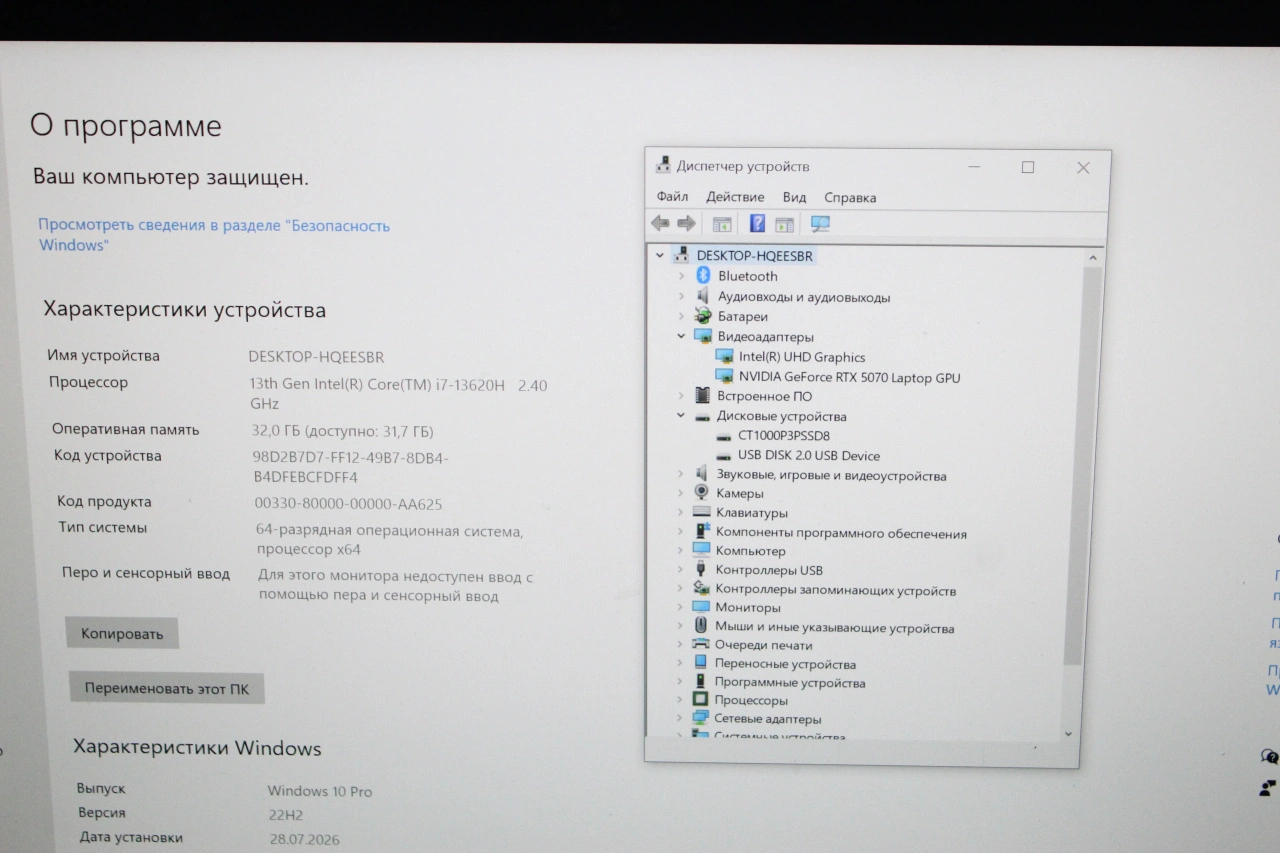Click the icon beside NVIDIA GeForce RTX 5070
Viewport: 1280px width, 853px height.
(x=725, y=377)
